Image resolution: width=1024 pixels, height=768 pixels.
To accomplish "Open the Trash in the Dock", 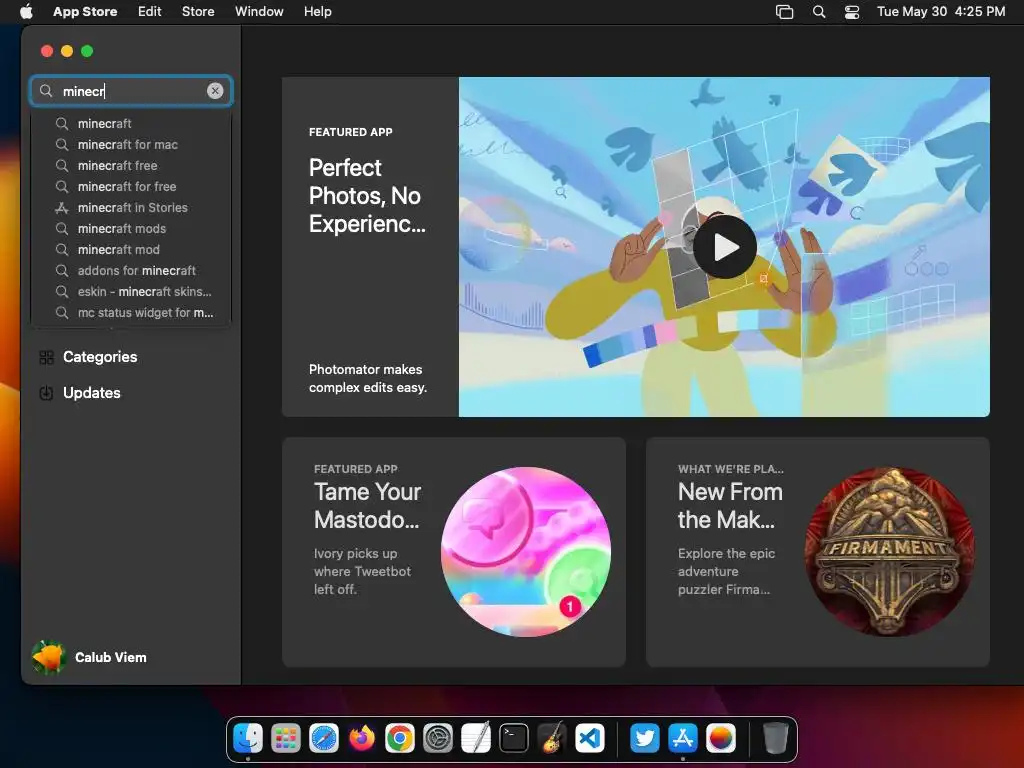I will pyautogui.click(x=775, y=739).
